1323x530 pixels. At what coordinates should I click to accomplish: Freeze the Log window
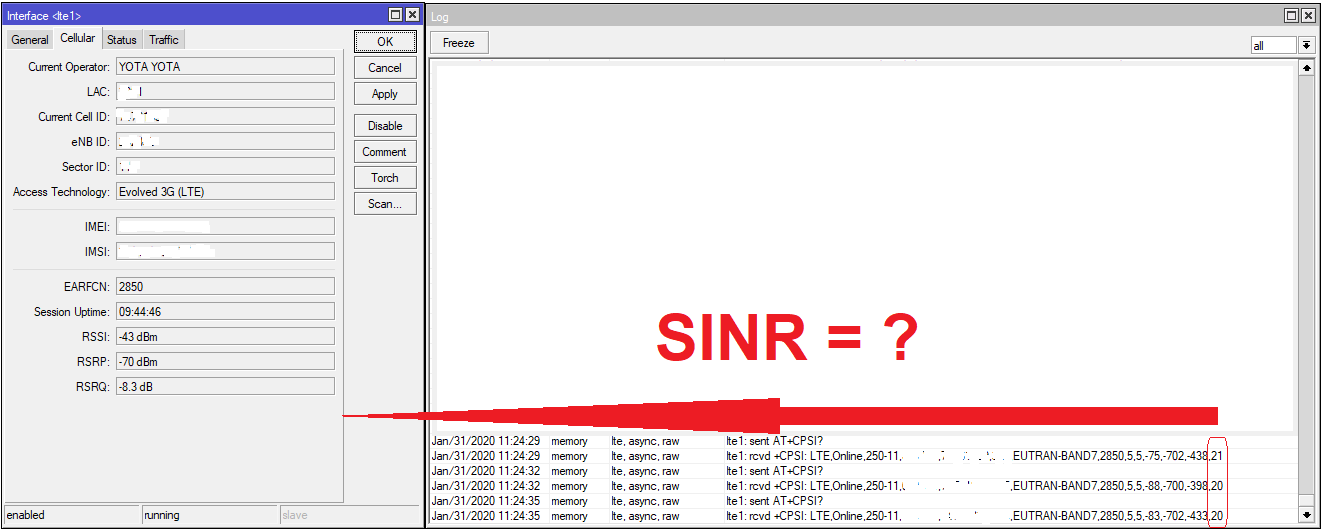[459, 43]
